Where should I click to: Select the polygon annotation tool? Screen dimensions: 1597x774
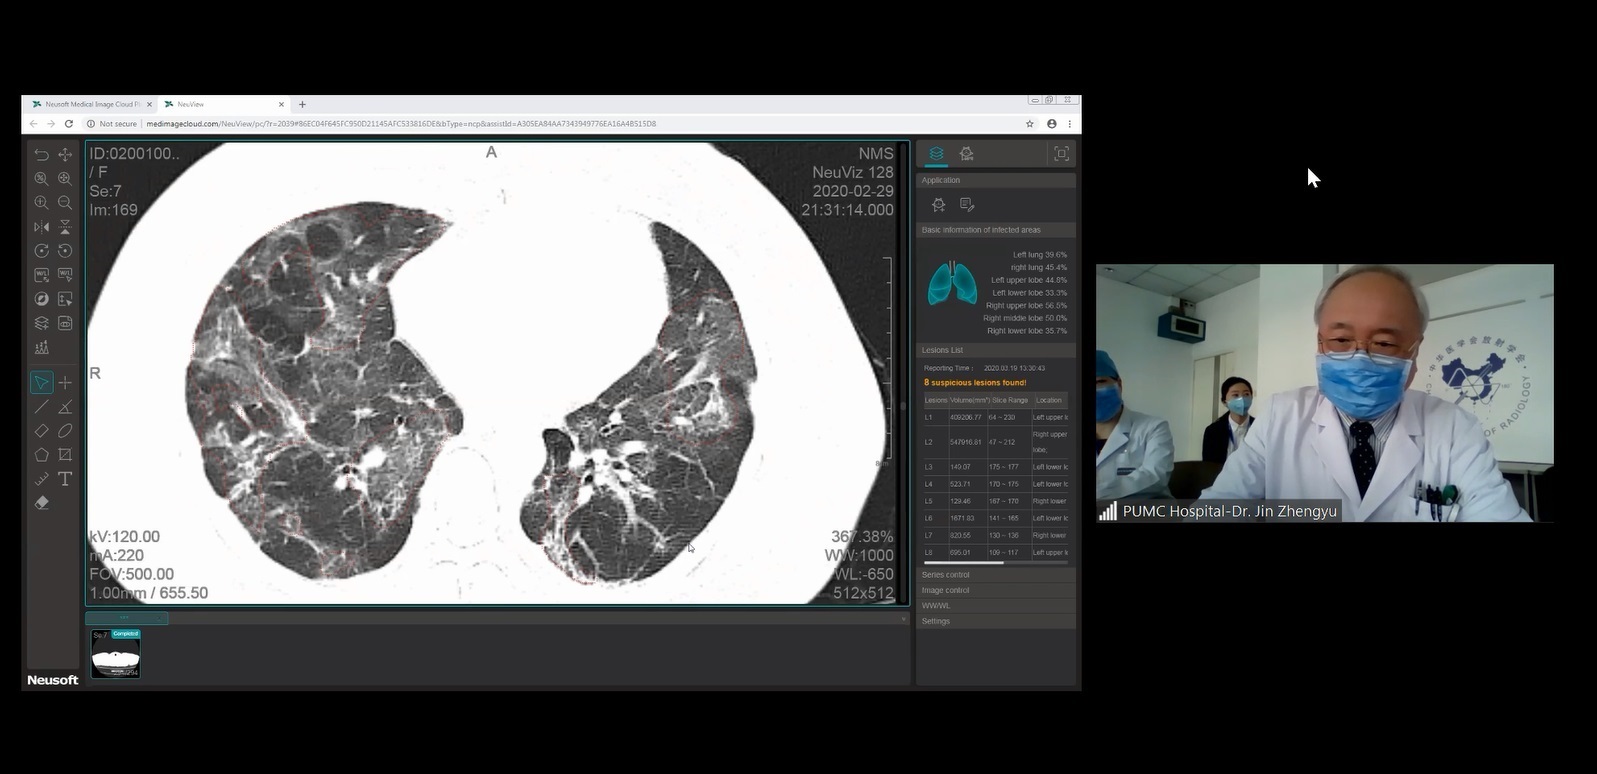[41, 455]
